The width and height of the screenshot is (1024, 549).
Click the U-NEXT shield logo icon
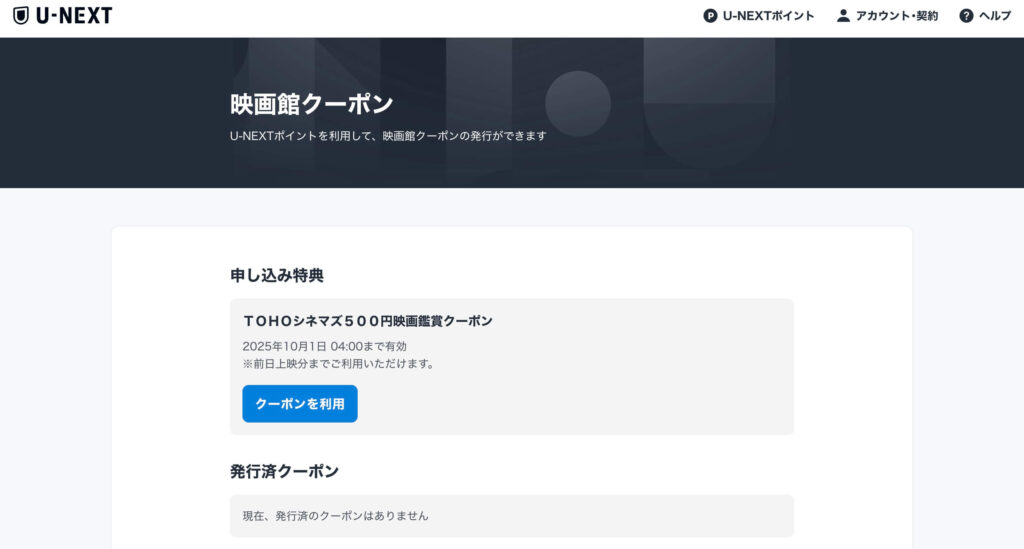coord(21,16)
